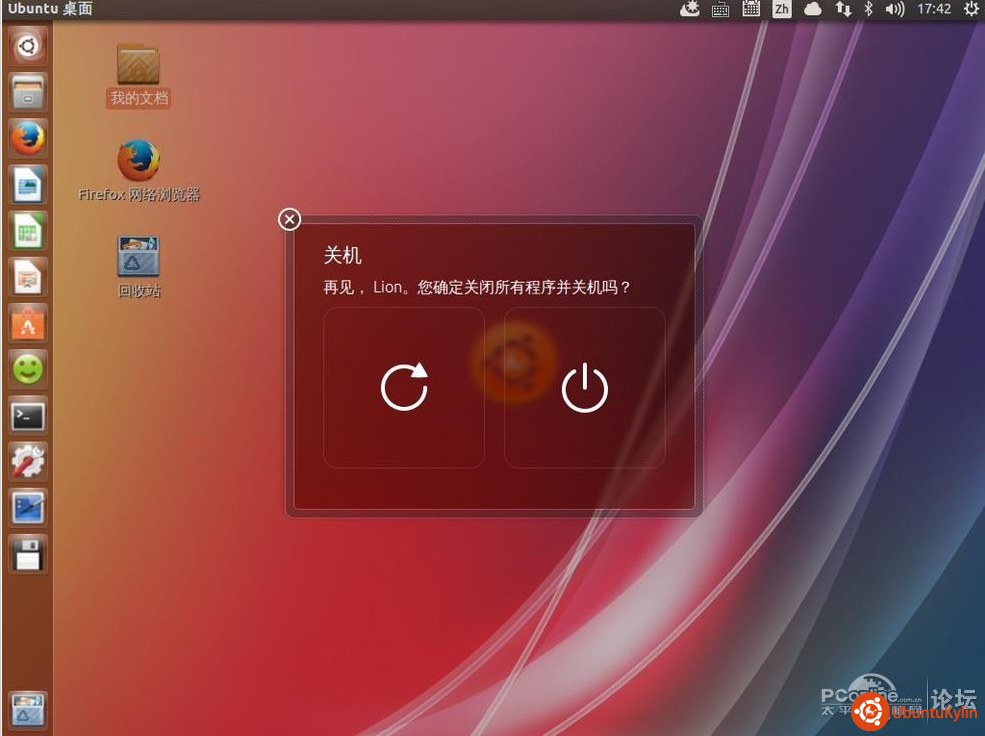Image resolution: width=985 pixels, height=736 pixels.
Task: Open the floppy disk icon in the launcher
Action: tap(28, 553)
